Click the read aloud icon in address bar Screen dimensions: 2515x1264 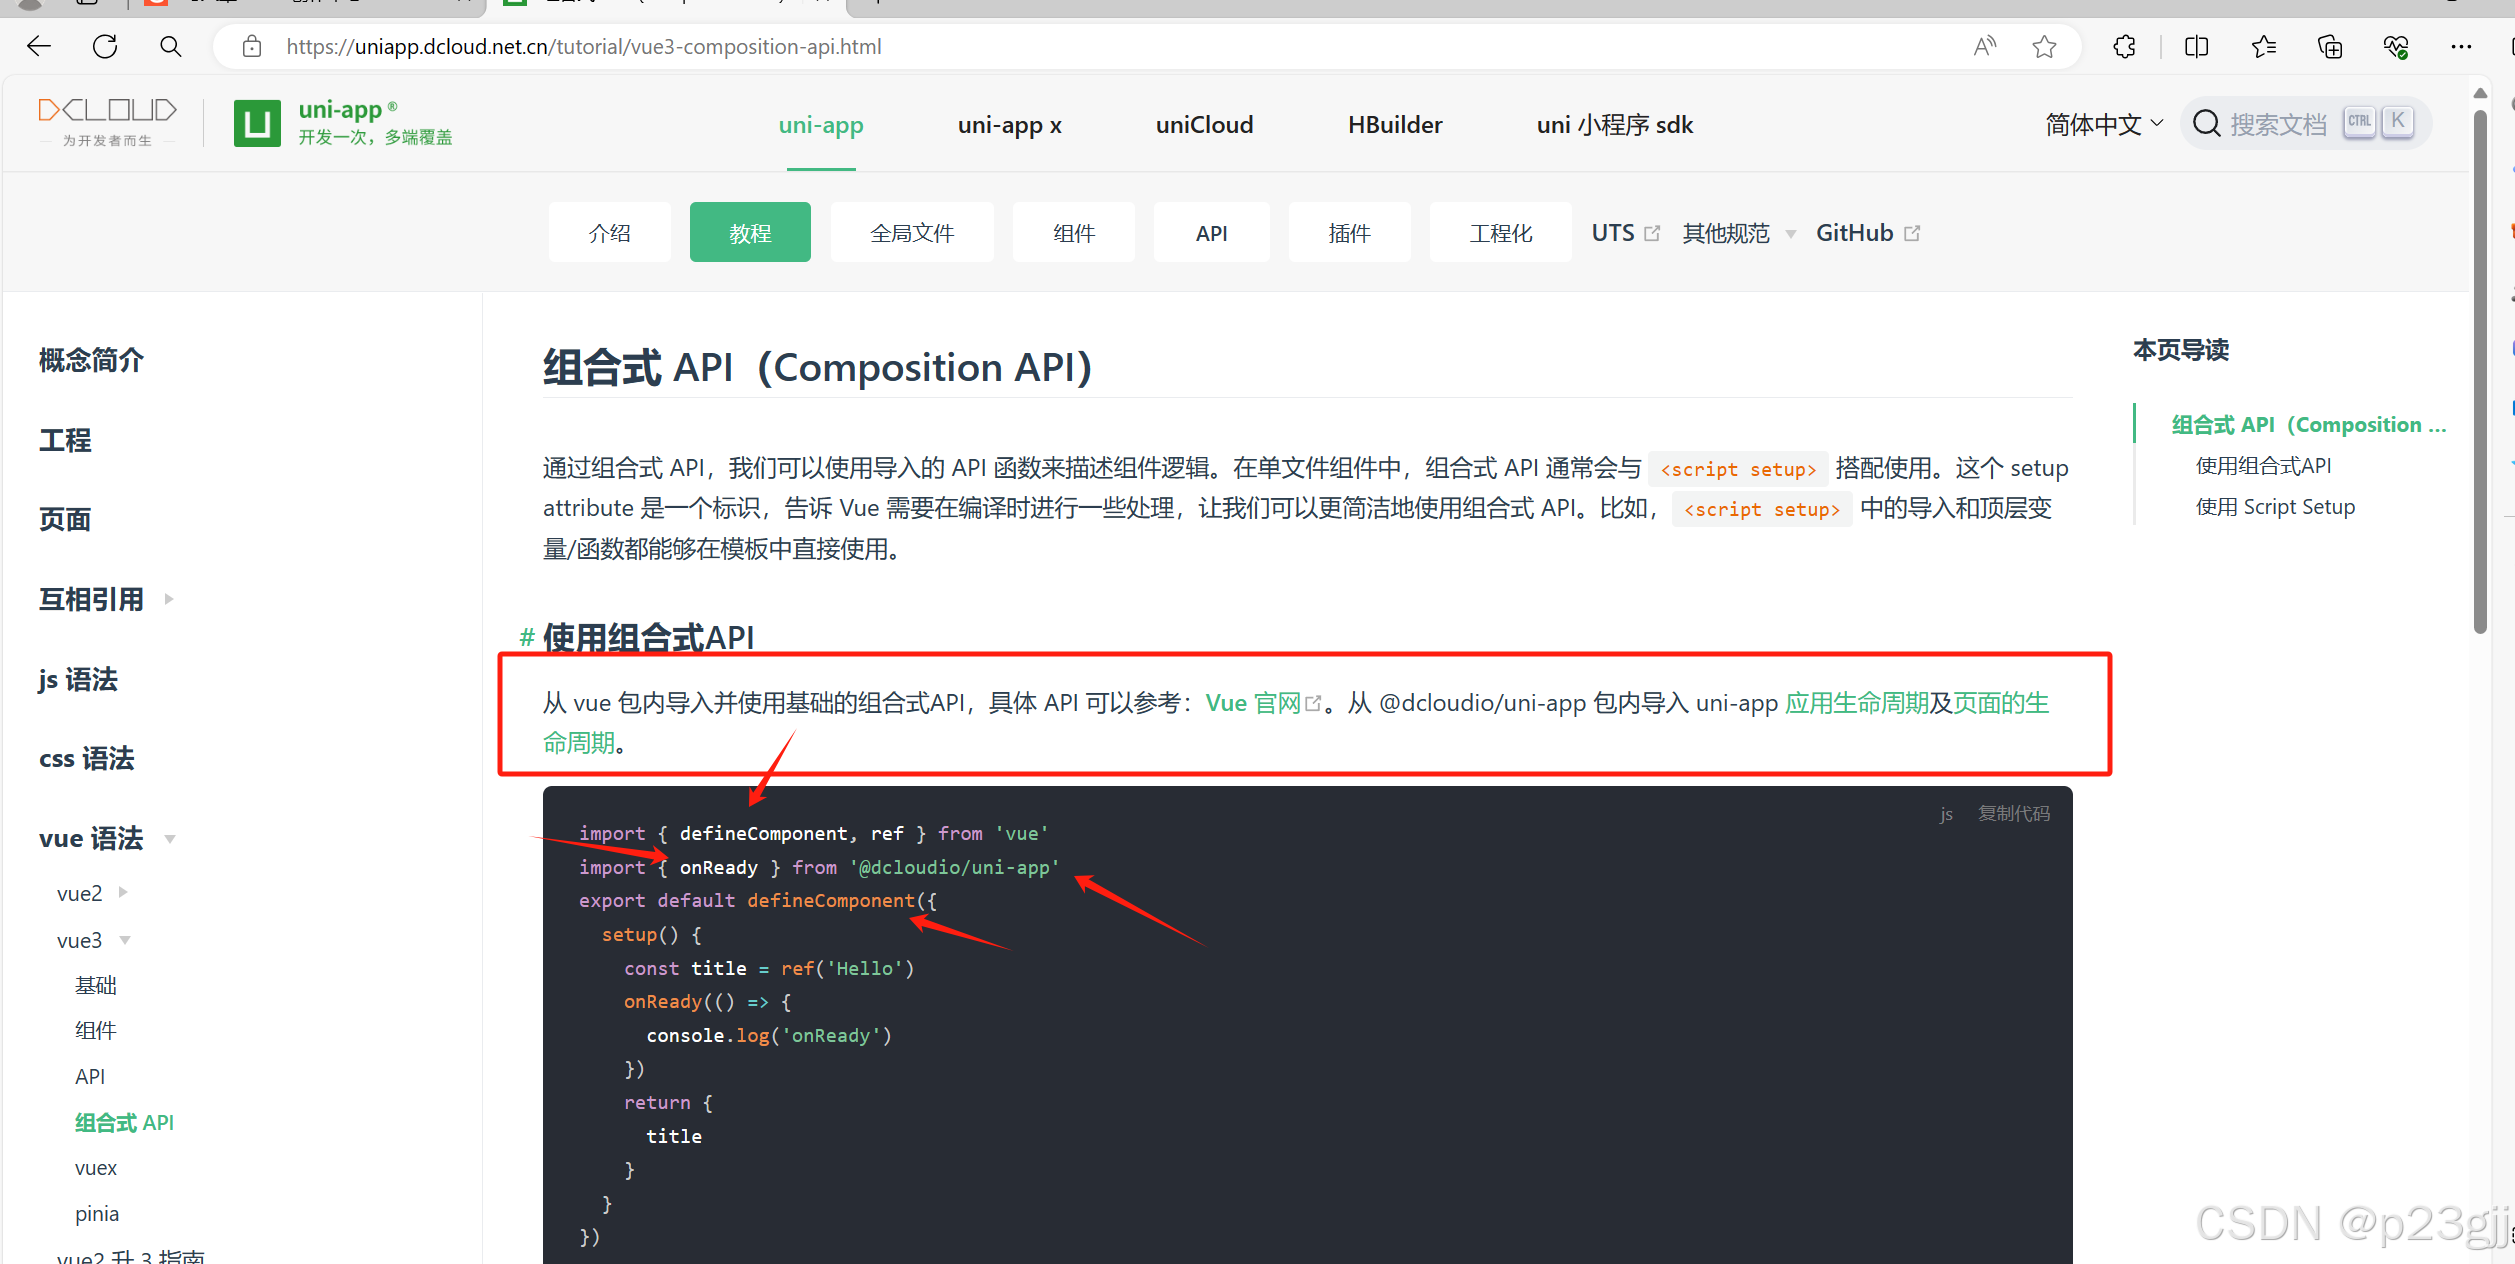(1984, 47)
